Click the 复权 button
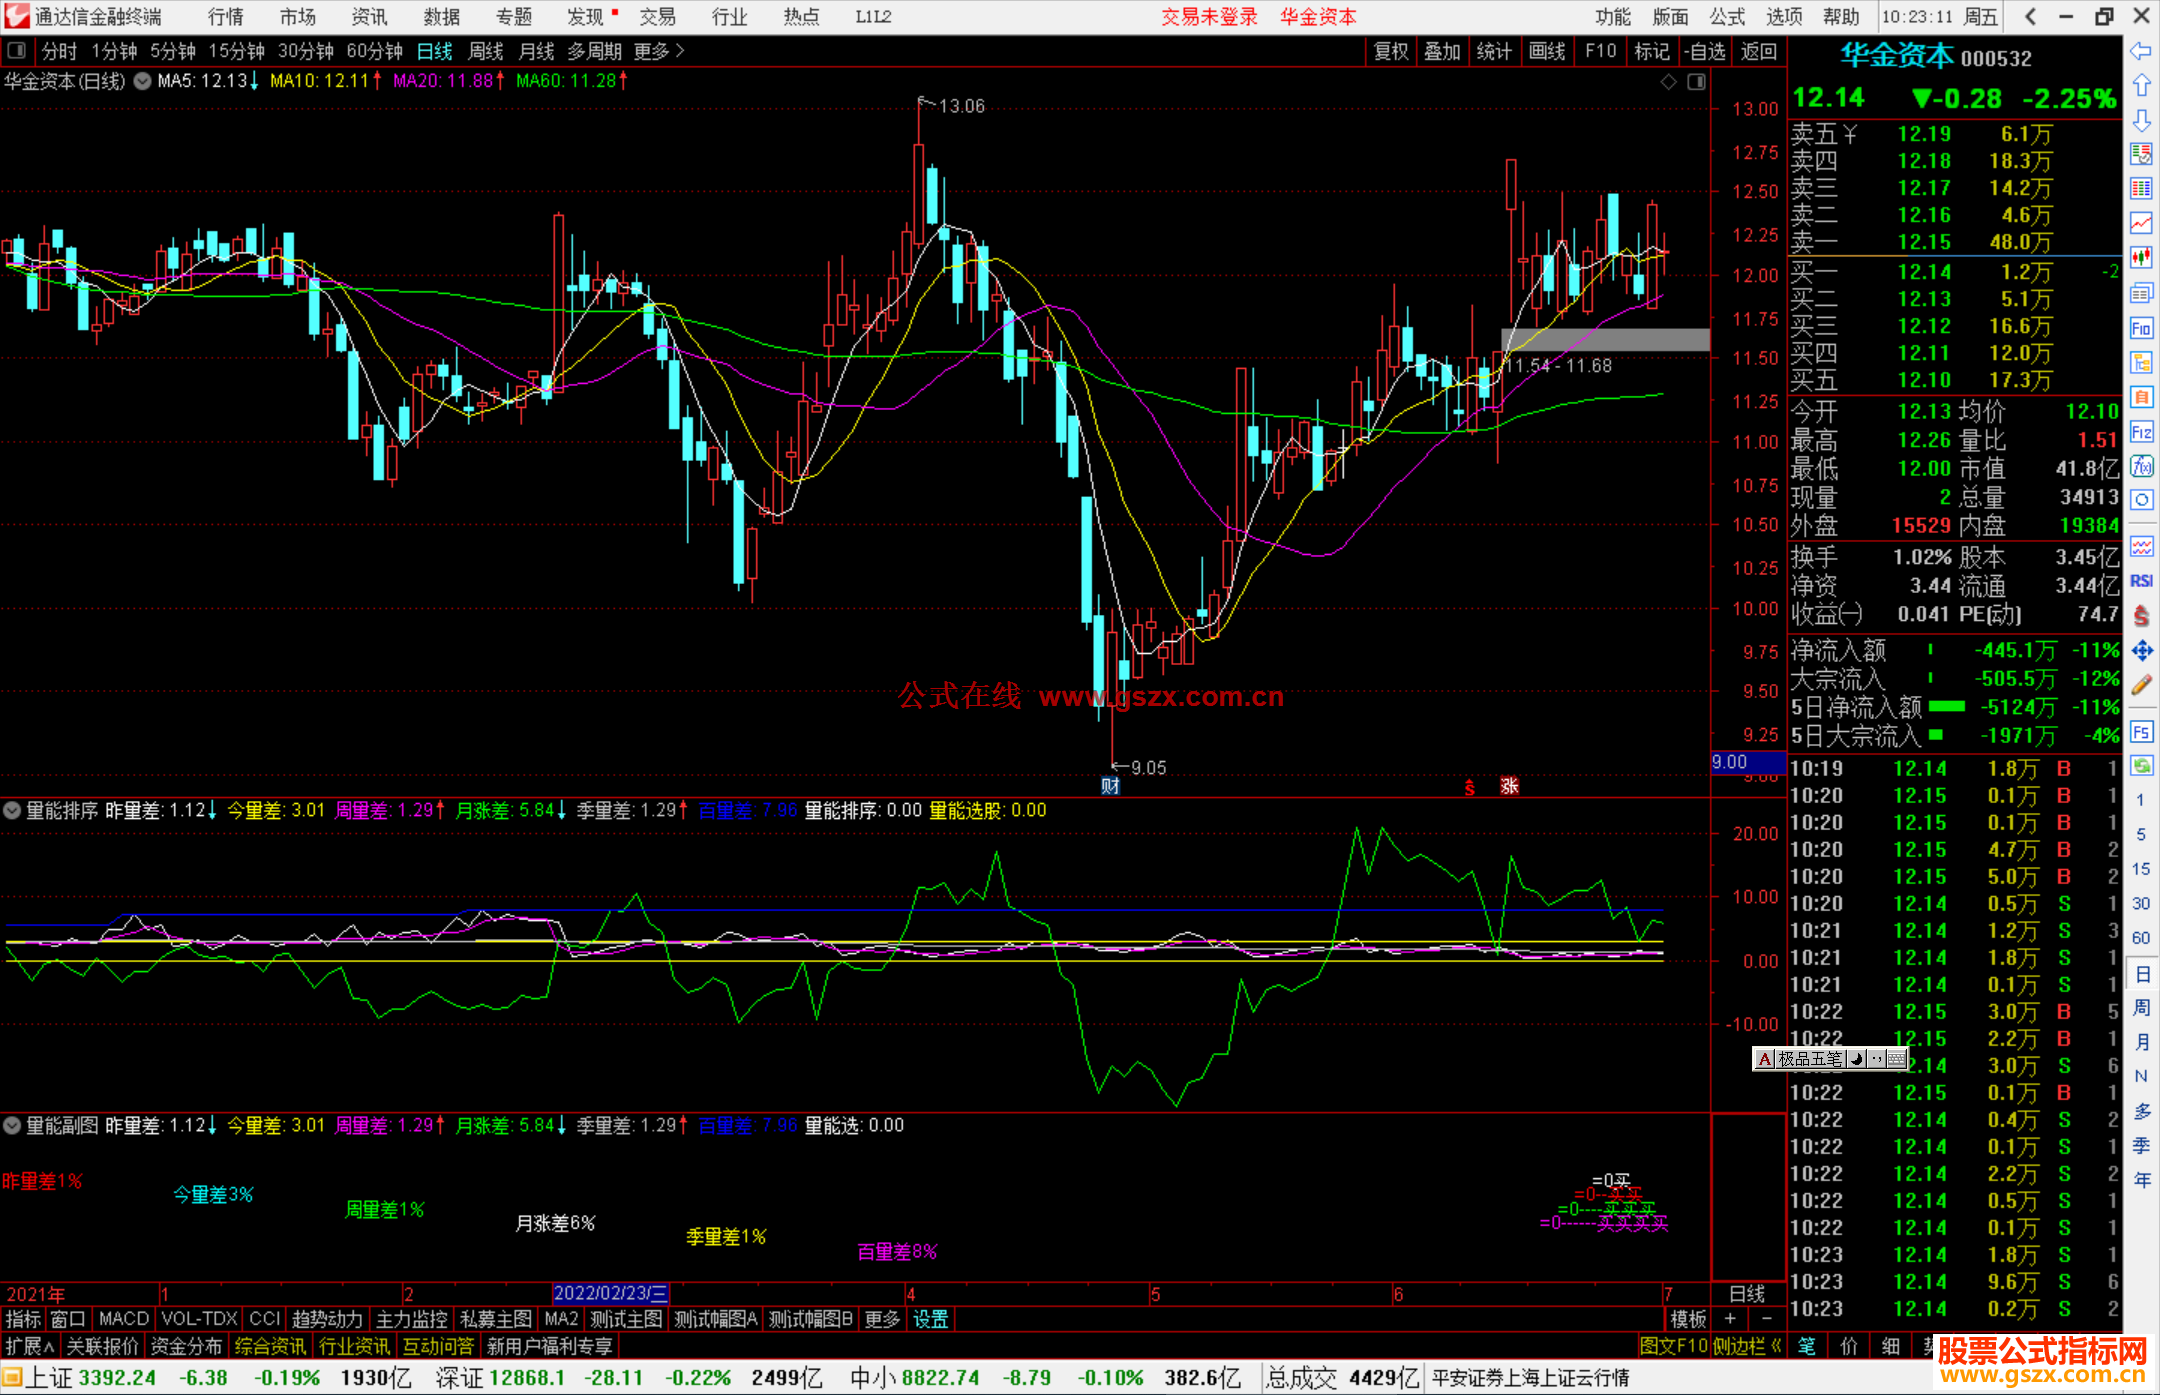Screen dimensions: 2160x1395 [x=1391, y=51]
